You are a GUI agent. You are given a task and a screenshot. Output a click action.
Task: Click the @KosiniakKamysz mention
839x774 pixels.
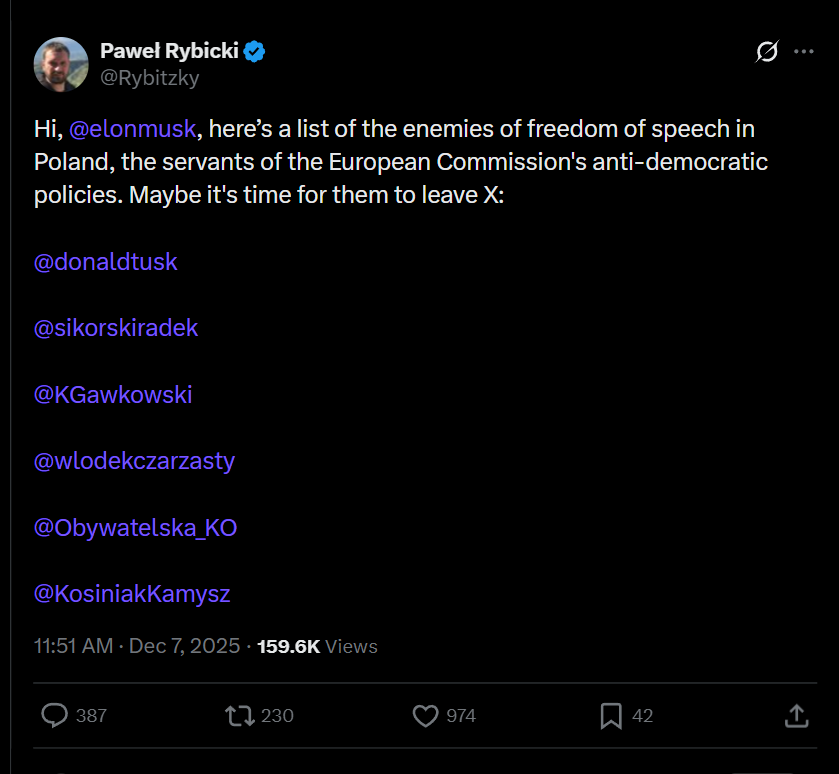132,594
